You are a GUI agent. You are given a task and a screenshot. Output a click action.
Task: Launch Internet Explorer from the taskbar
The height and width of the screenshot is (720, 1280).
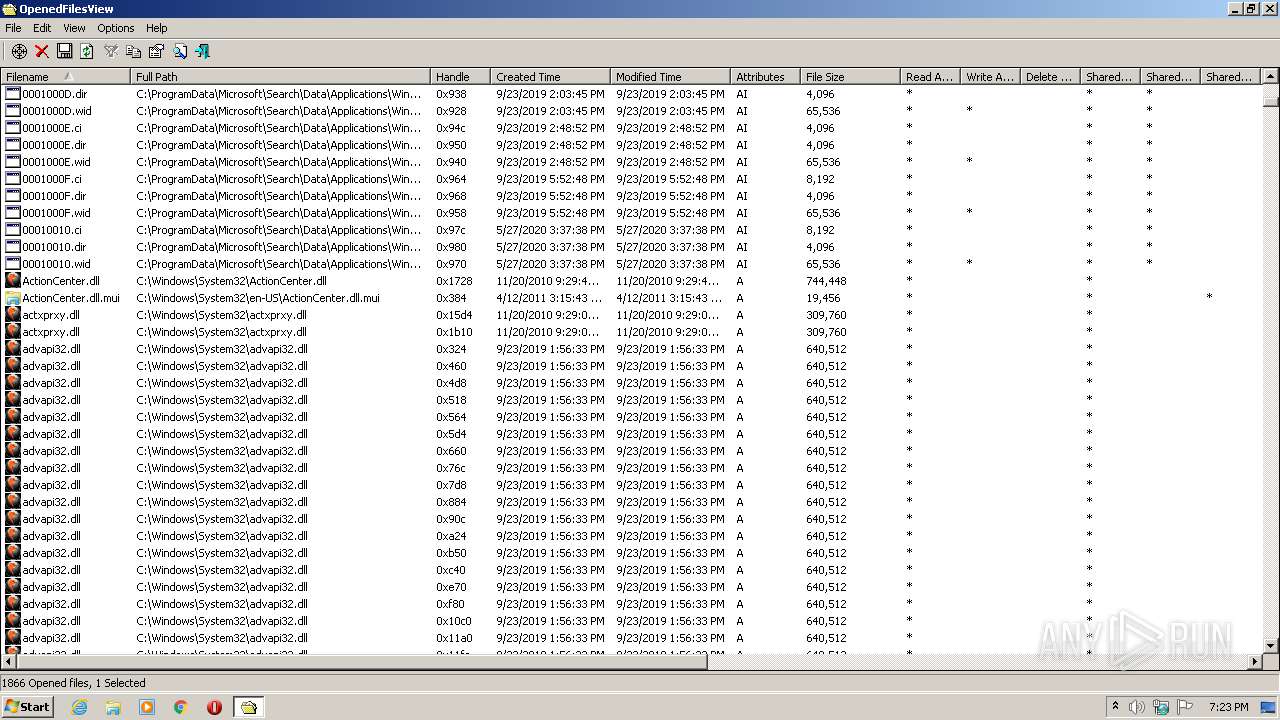79,707
